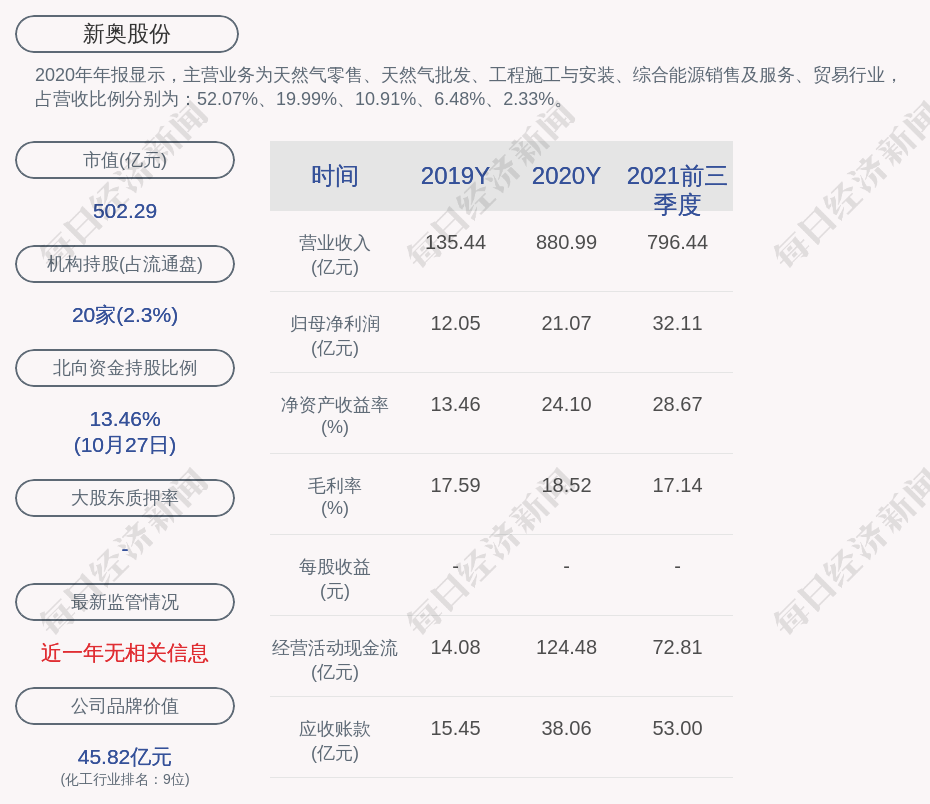Click the 2020Y column header
This screenshot has height=804, width=930.
566,176
